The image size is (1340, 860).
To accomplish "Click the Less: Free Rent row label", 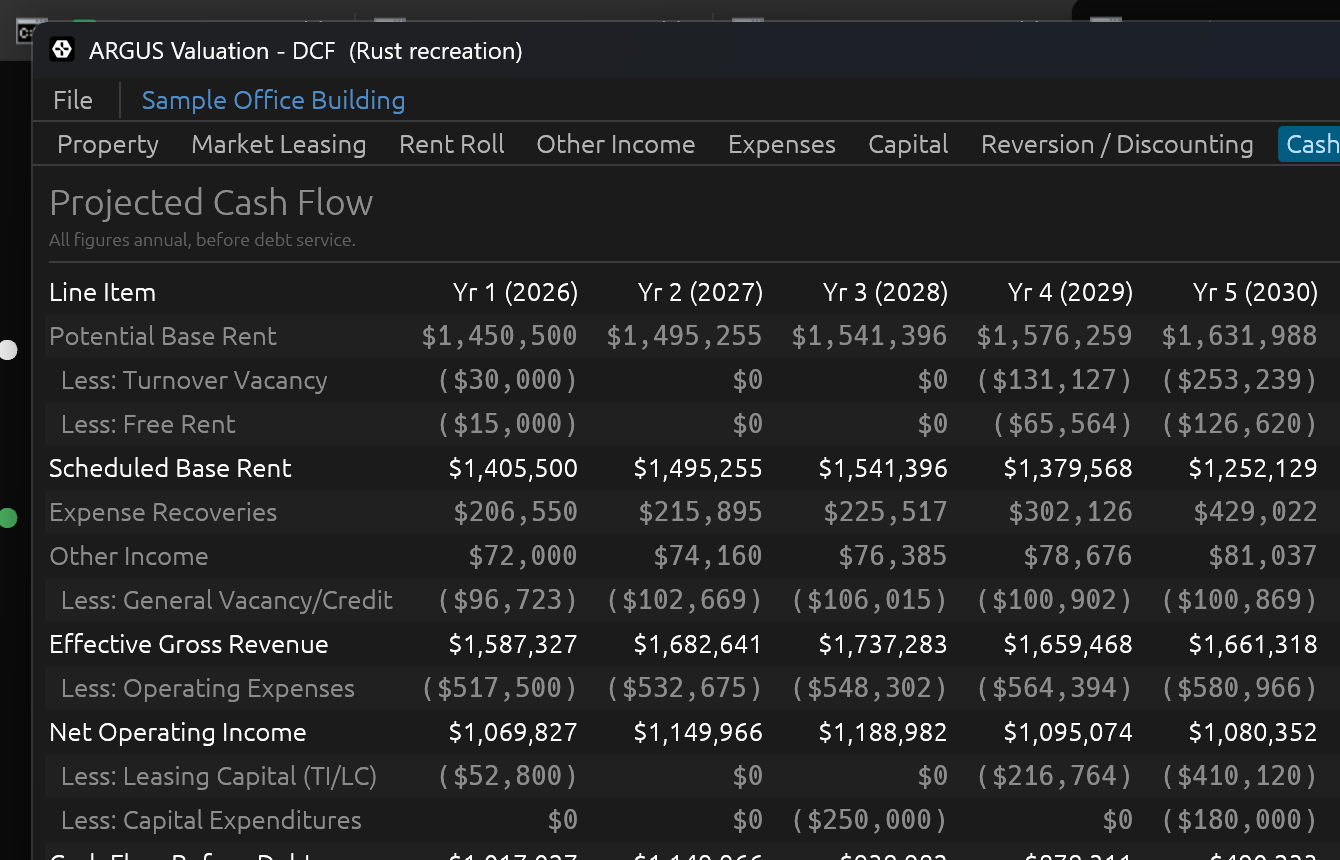I will [x=148, y=424].
